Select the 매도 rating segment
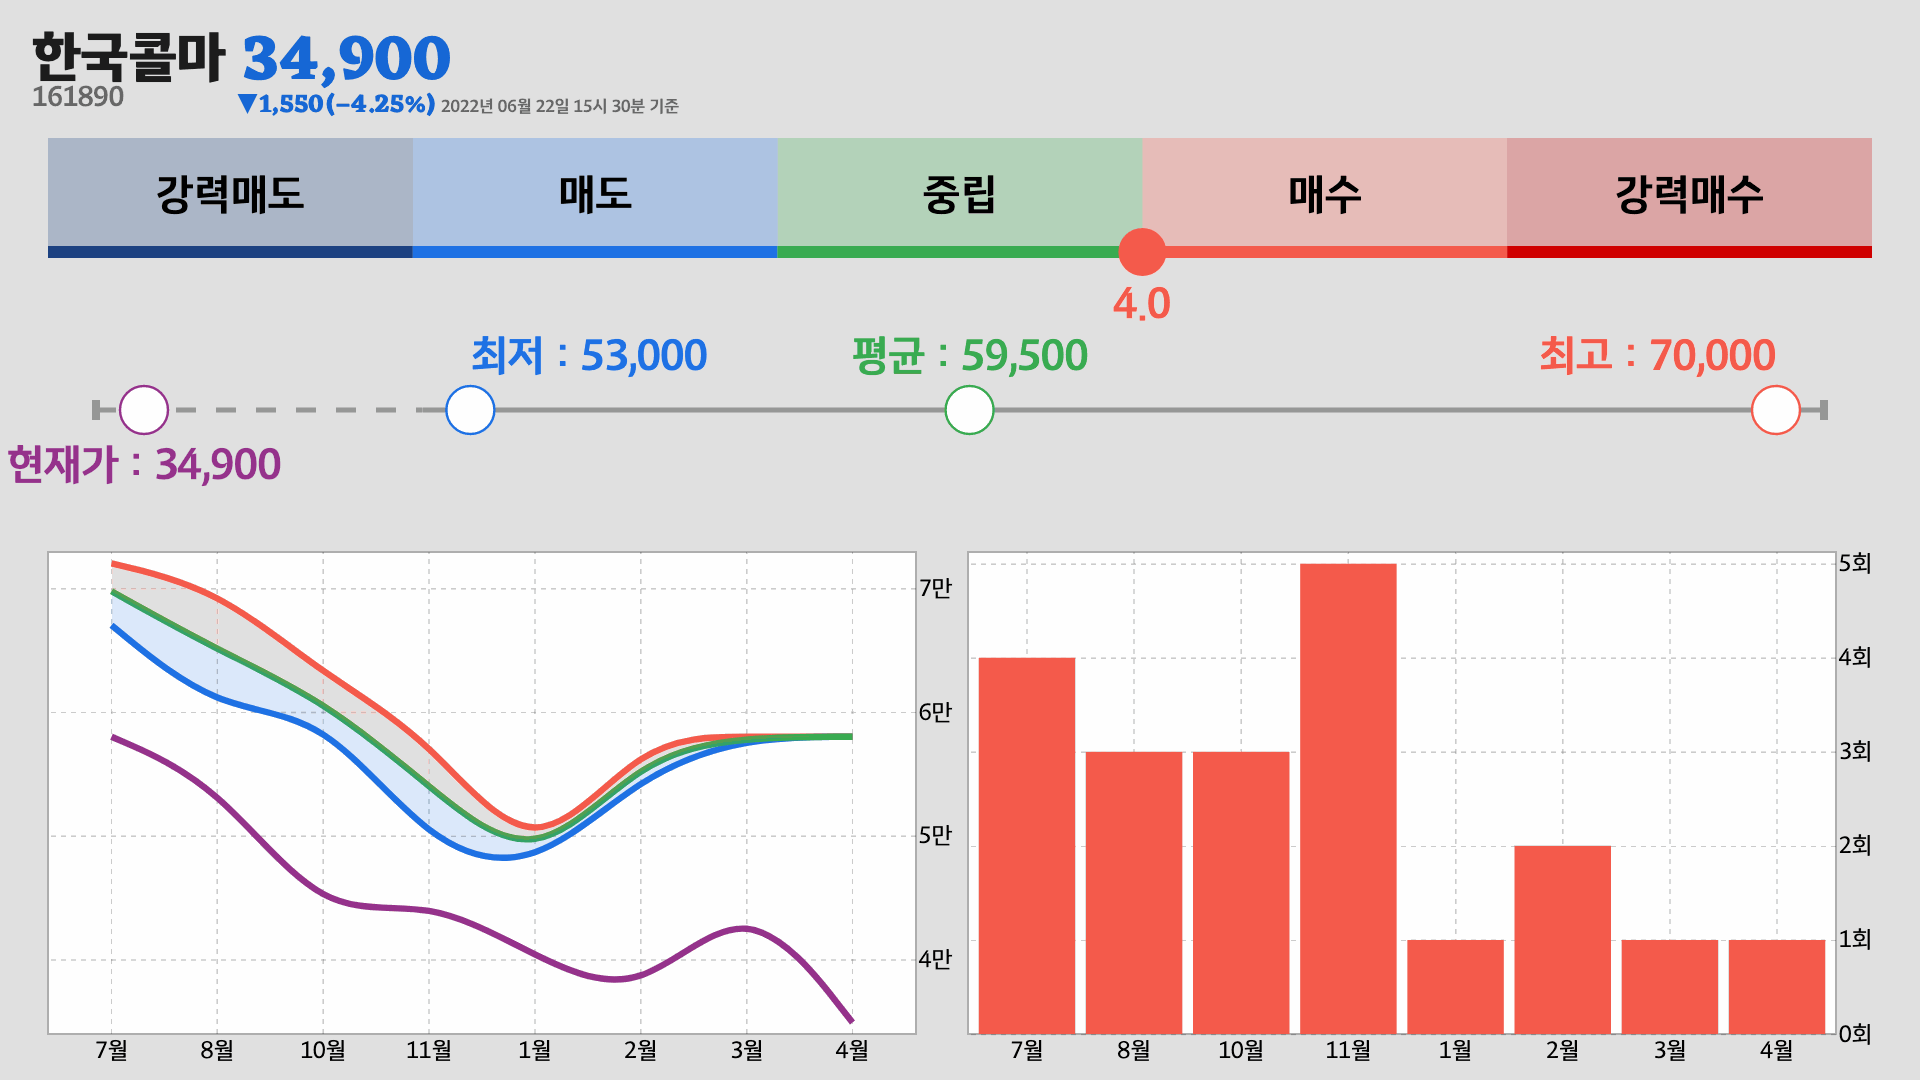 click(x=595, y=197)
